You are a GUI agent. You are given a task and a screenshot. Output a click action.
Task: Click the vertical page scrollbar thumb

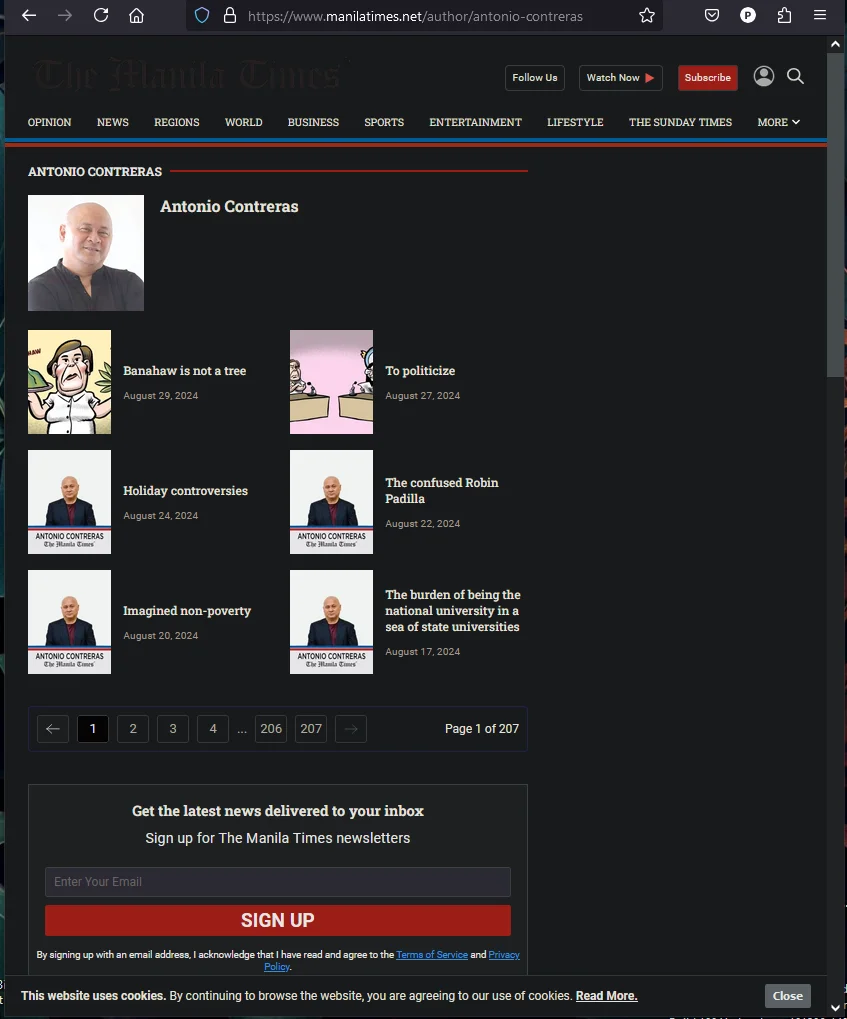pyautogui.click(x=835, y=214)
